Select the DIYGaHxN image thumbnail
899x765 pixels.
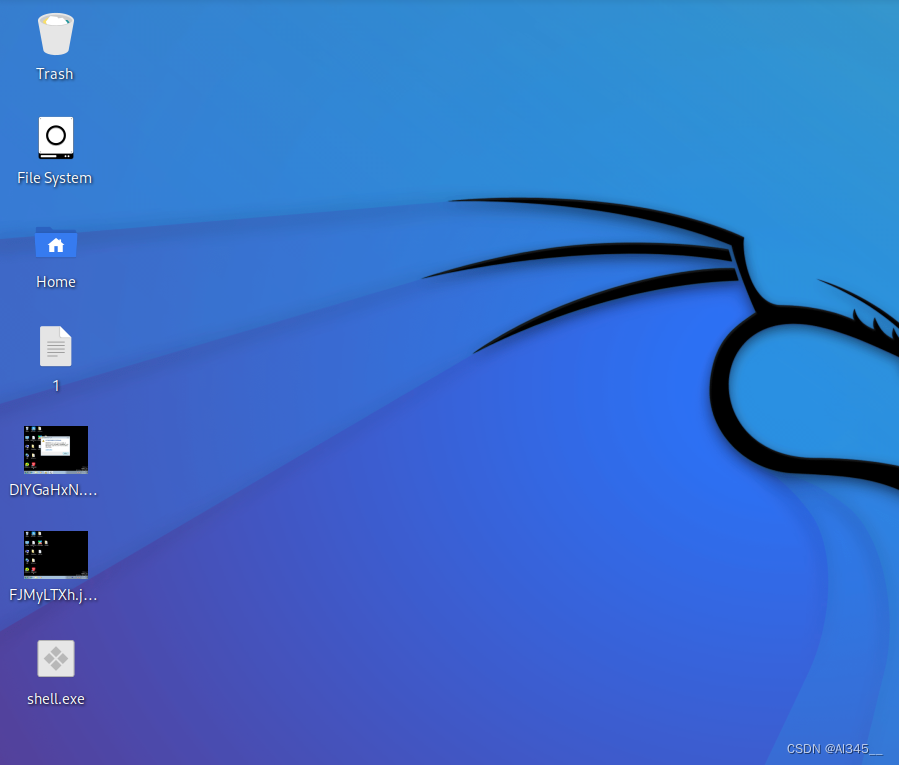point(56,450)
